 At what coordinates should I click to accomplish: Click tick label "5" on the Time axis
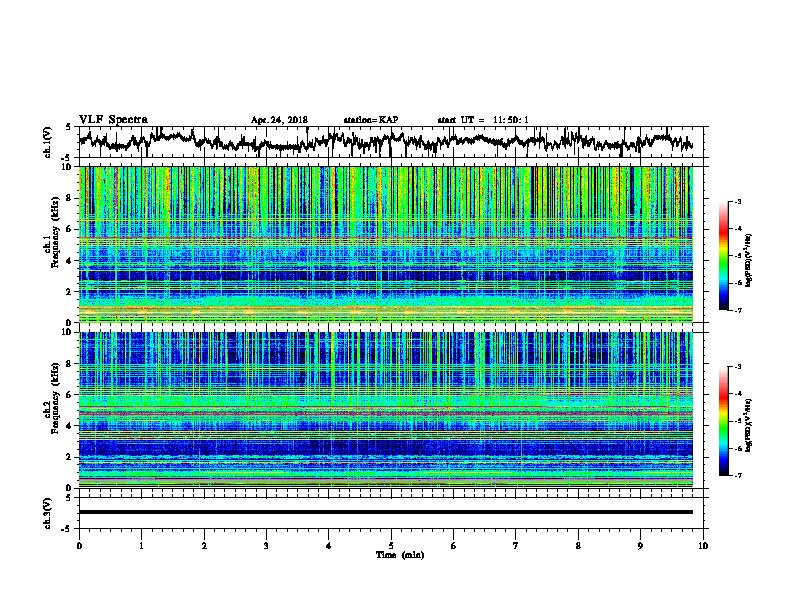(x=391, y=546)
